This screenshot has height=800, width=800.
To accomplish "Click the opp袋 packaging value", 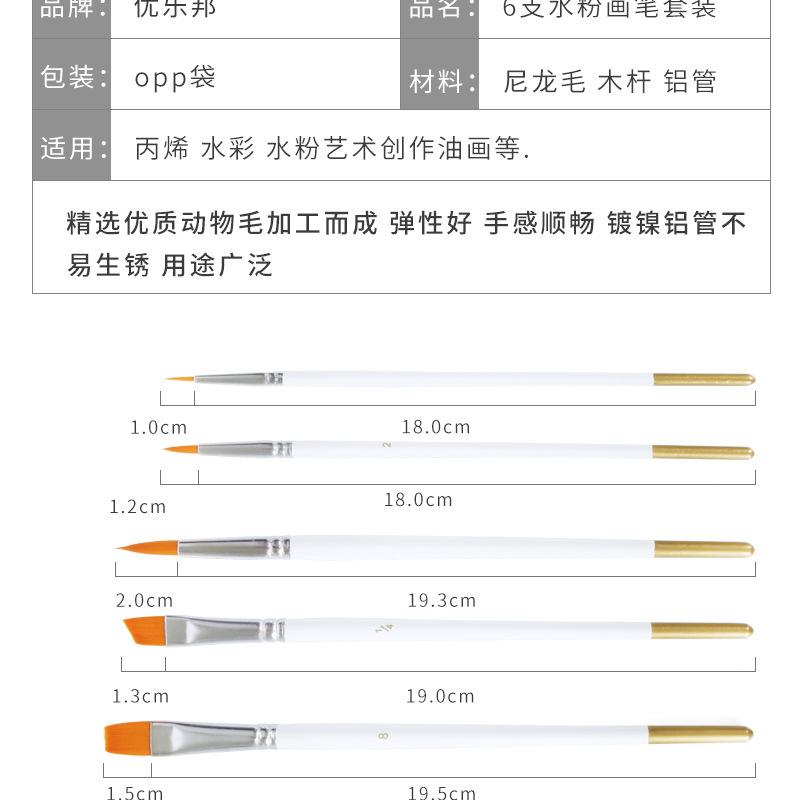I will point(175,78).
